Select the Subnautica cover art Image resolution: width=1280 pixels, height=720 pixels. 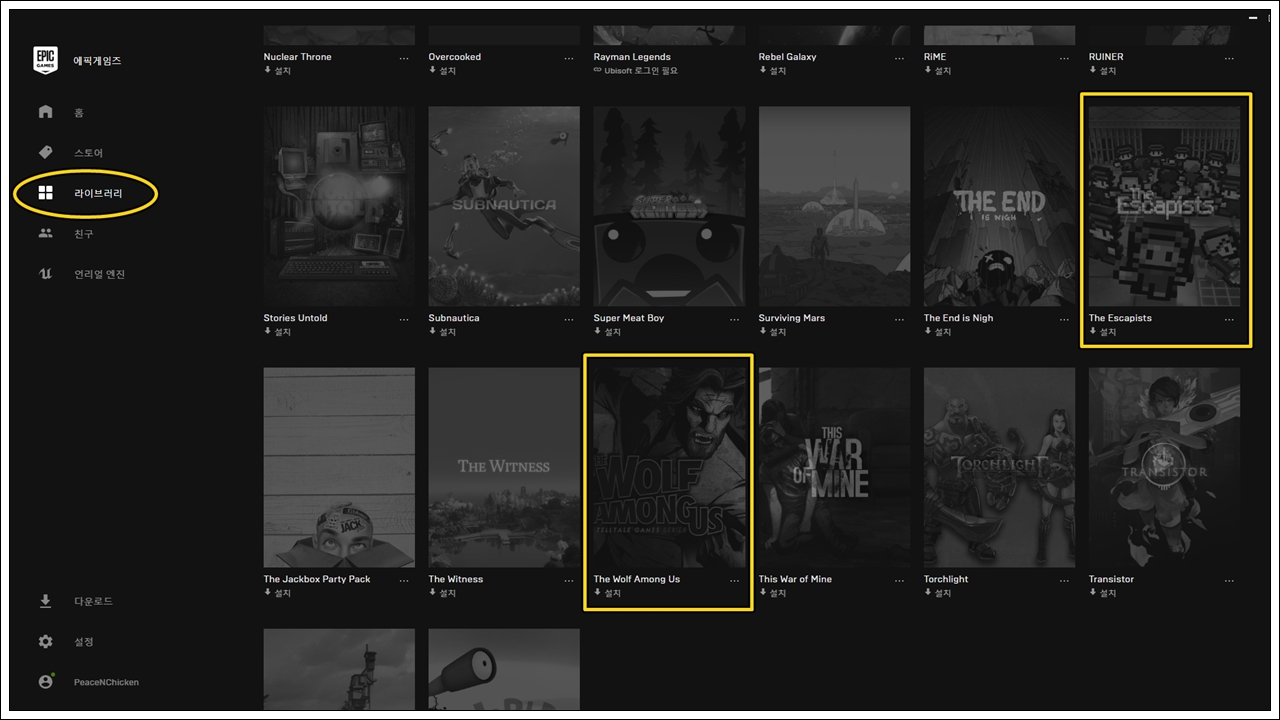504,206
